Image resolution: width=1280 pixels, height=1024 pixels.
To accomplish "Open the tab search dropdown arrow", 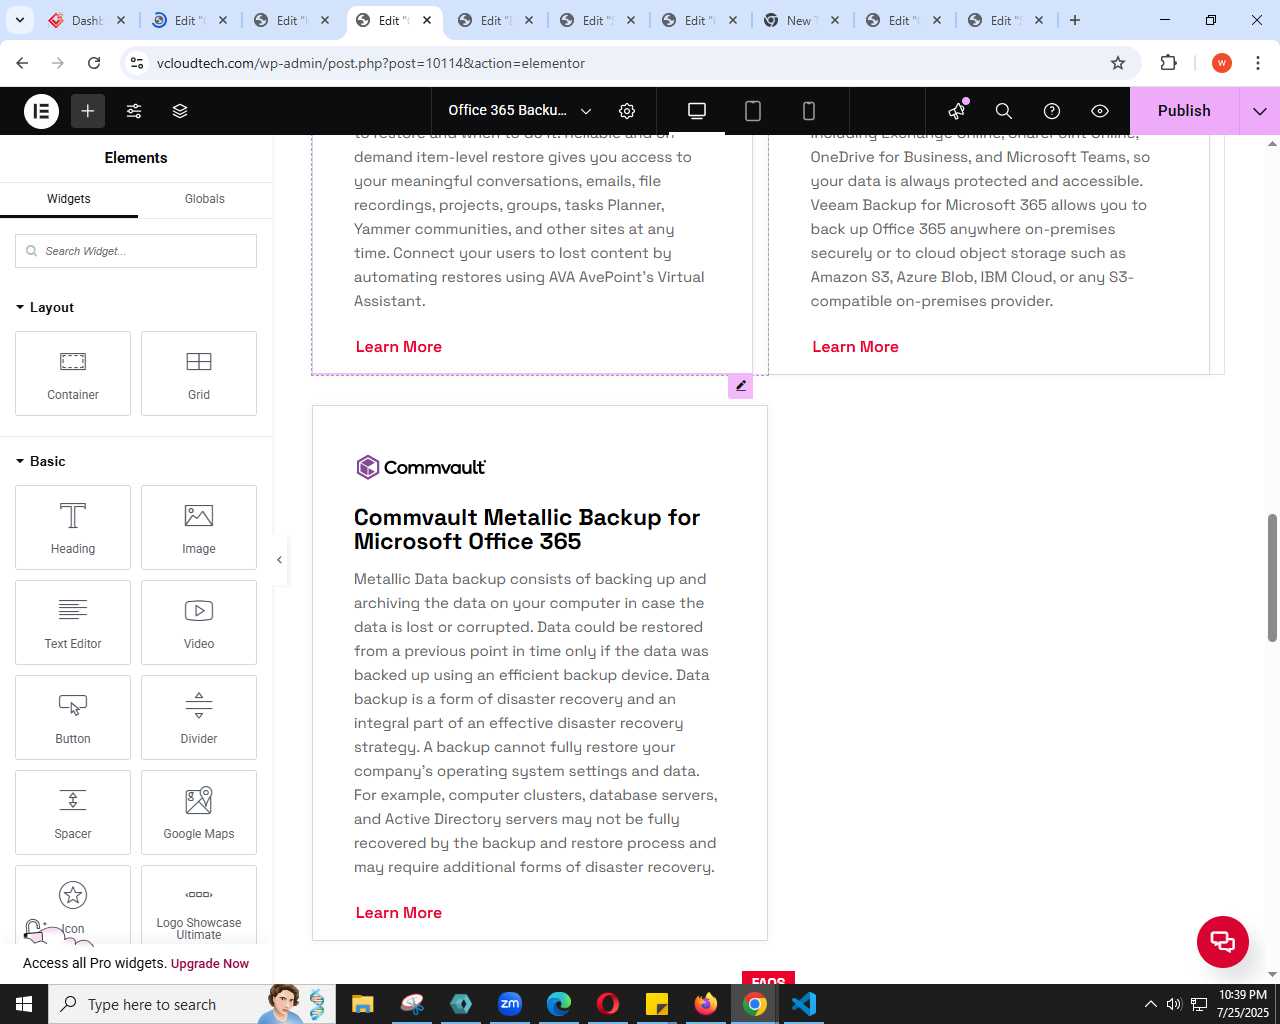I will pos(19,20).
